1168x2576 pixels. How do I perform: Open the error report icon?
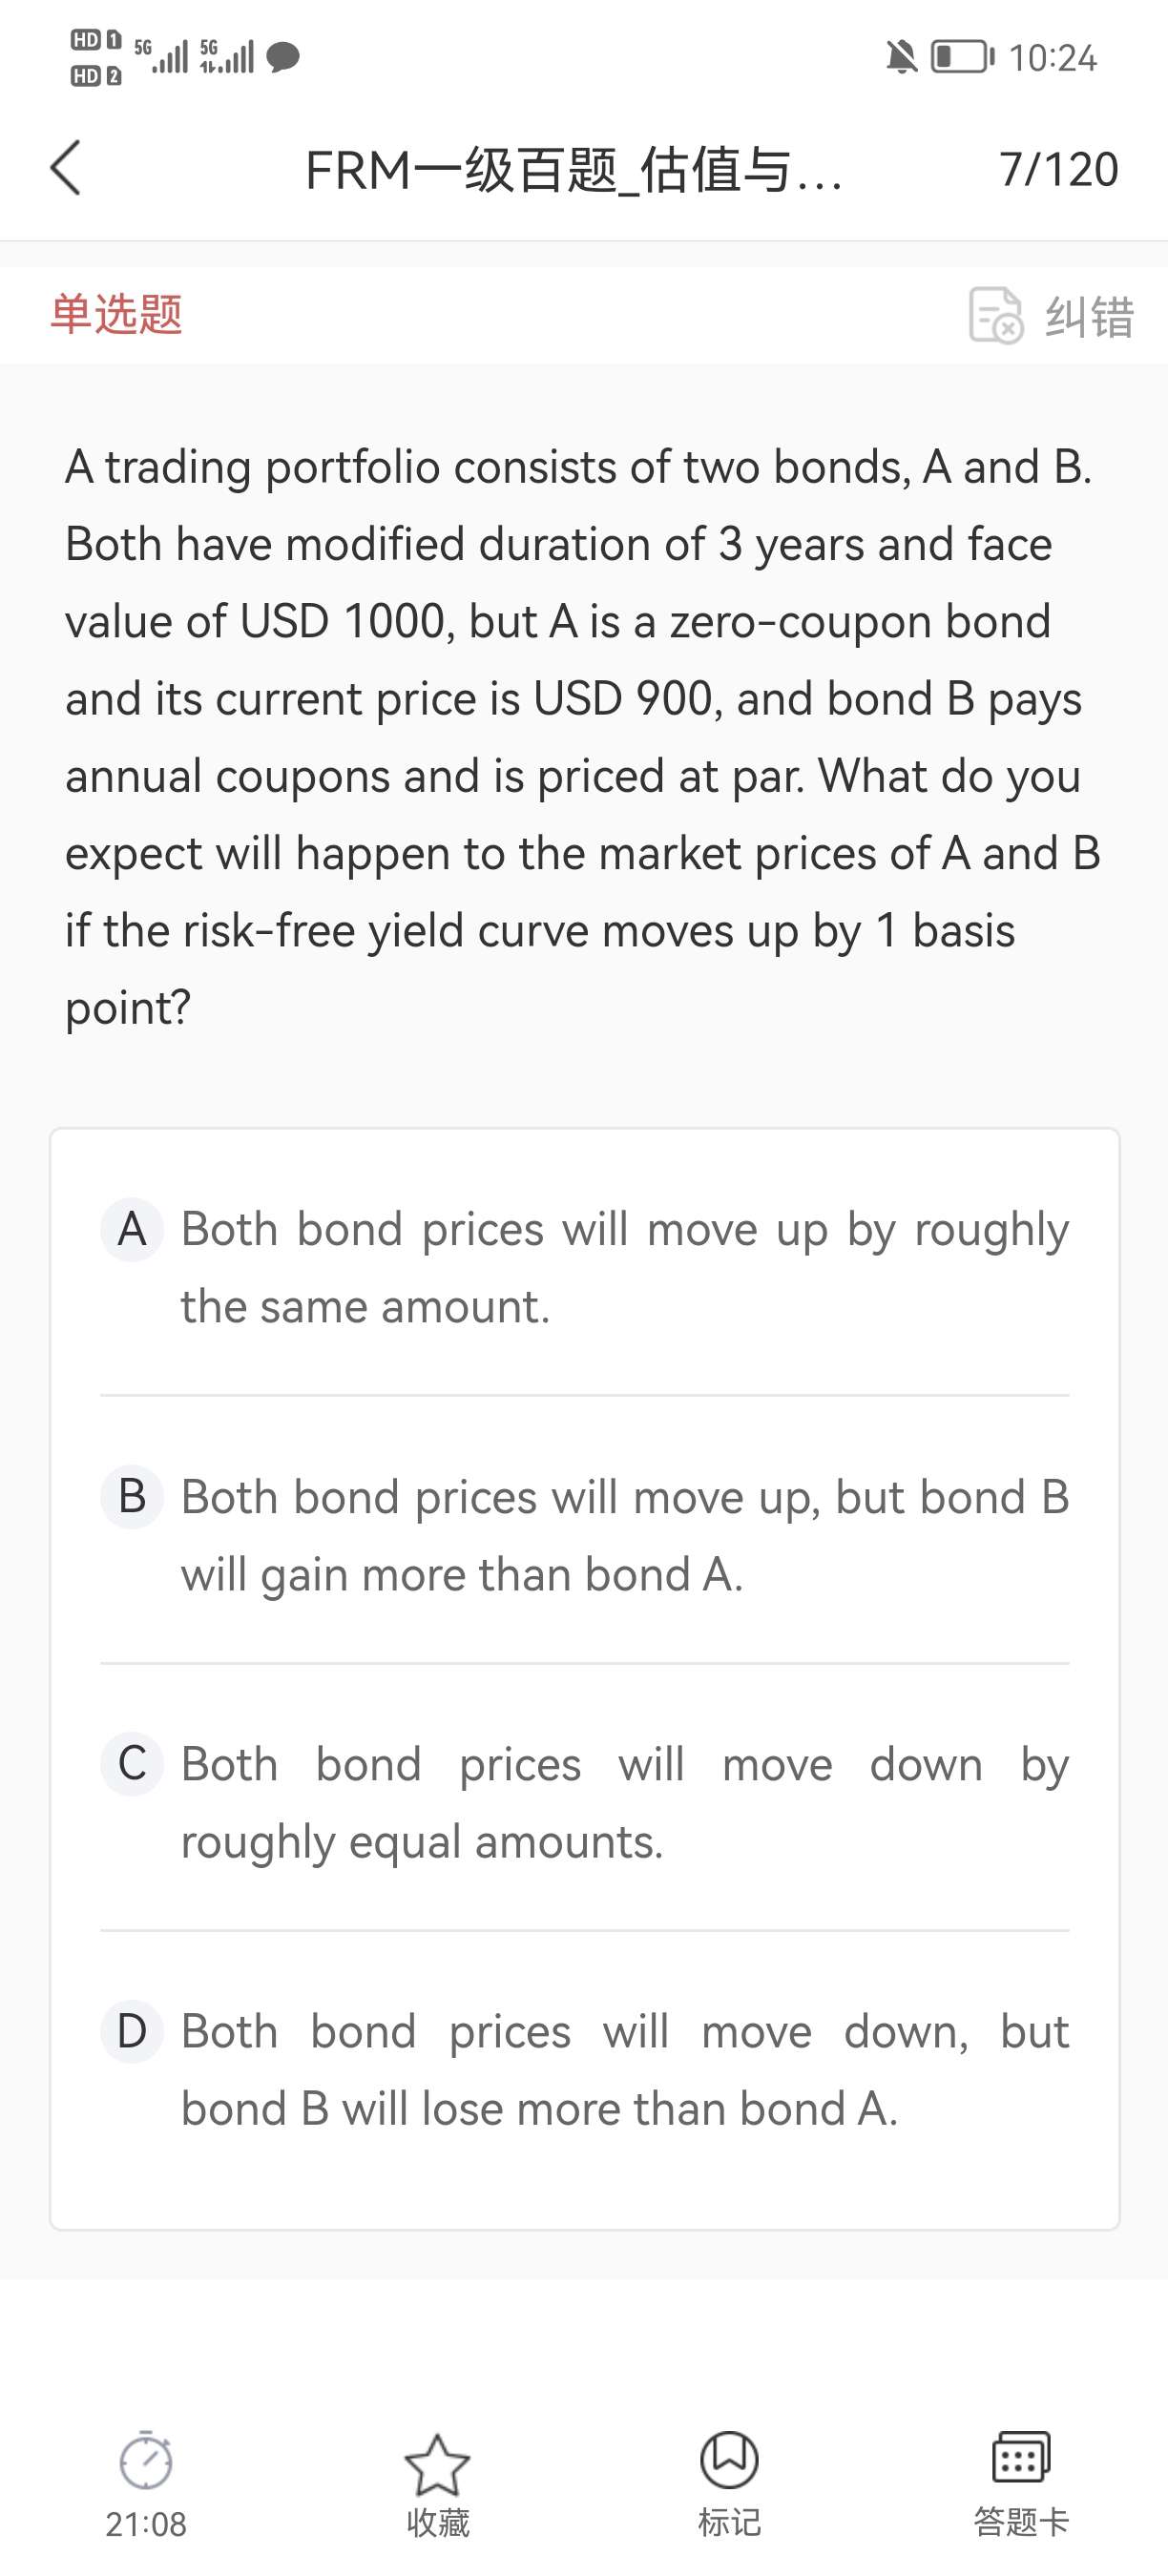pyautogui.click(x=995, y=316)
